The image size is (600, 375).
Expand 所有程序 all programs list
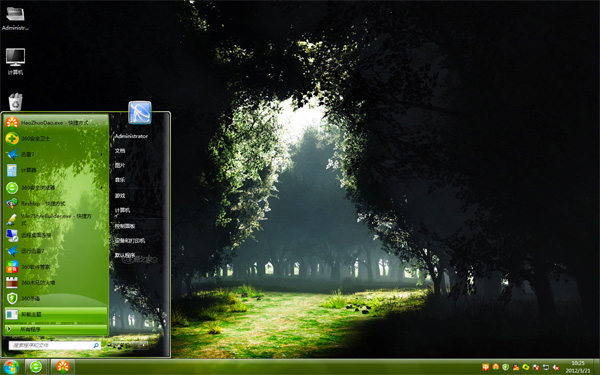tap(56, 329)
